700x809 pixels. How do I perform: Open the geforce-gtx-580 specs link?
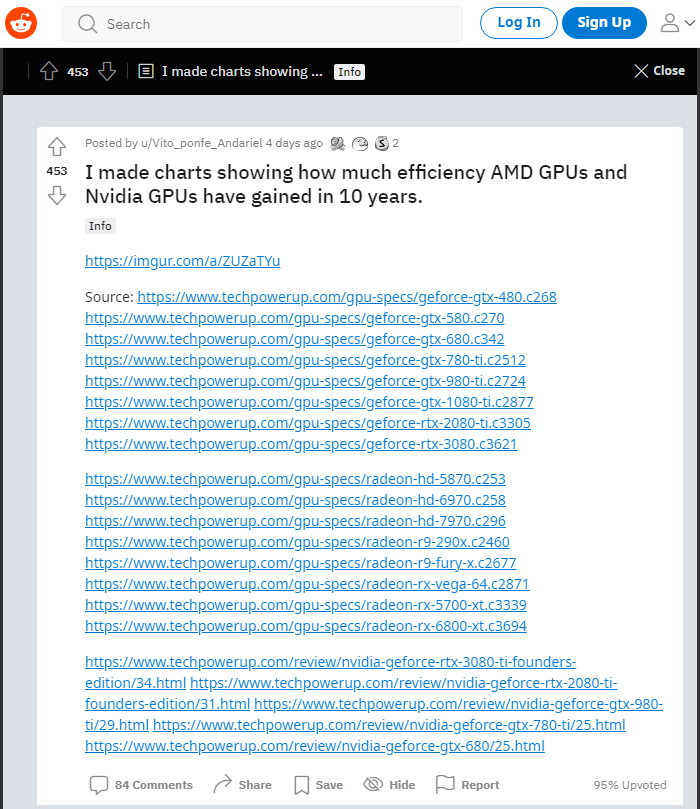295,318
